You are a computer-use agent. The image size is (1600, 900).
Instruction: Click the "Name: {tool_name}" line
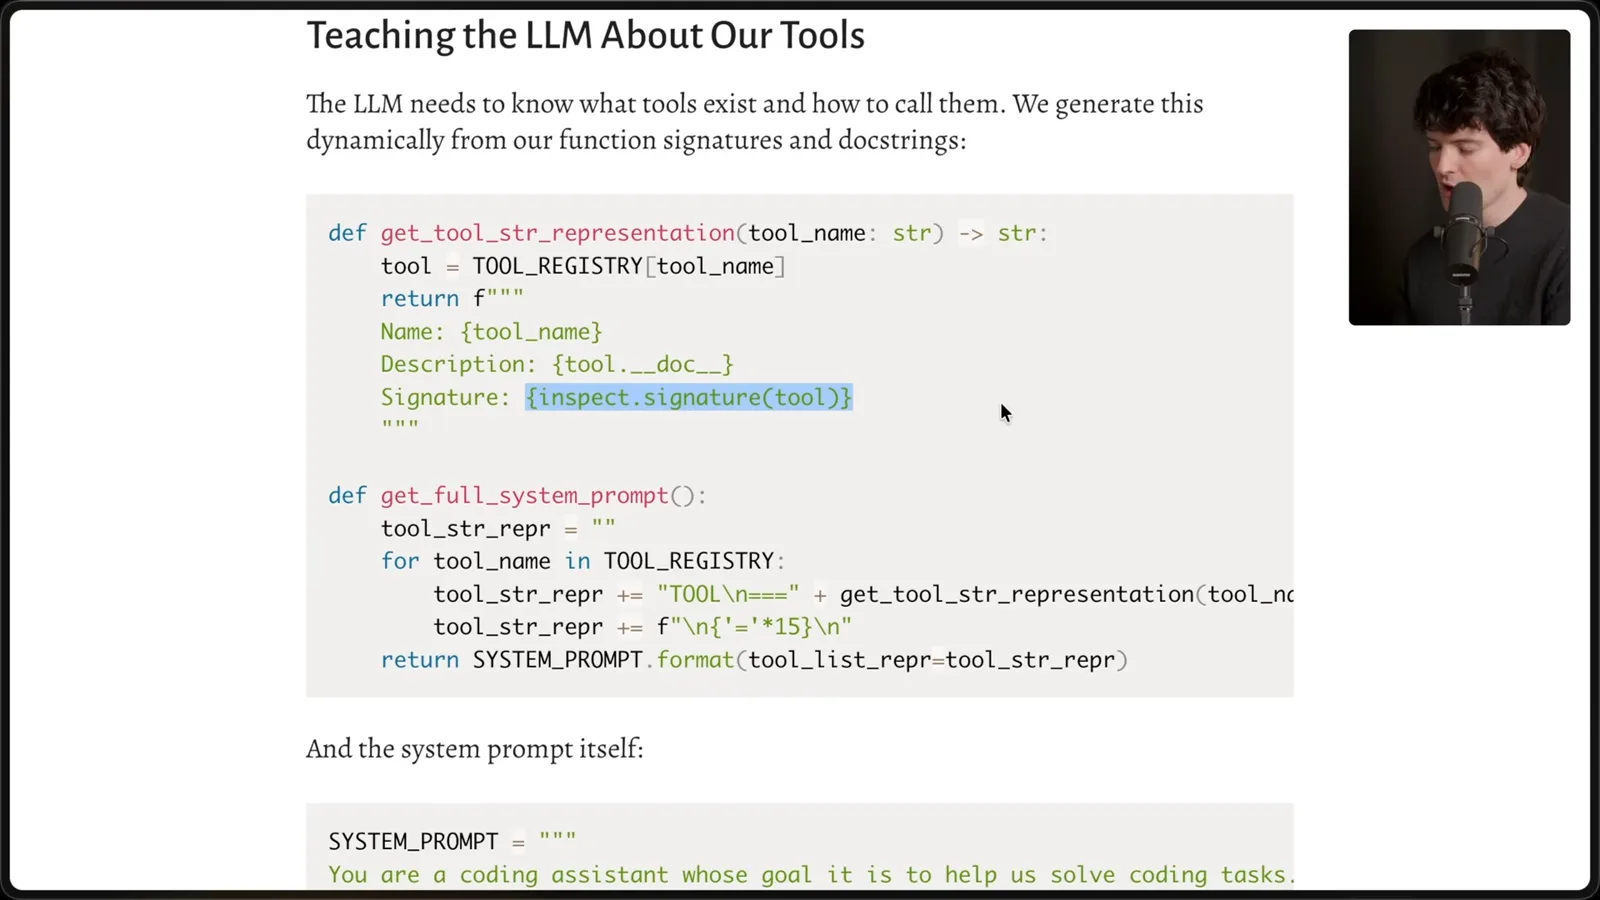(491, 331)
